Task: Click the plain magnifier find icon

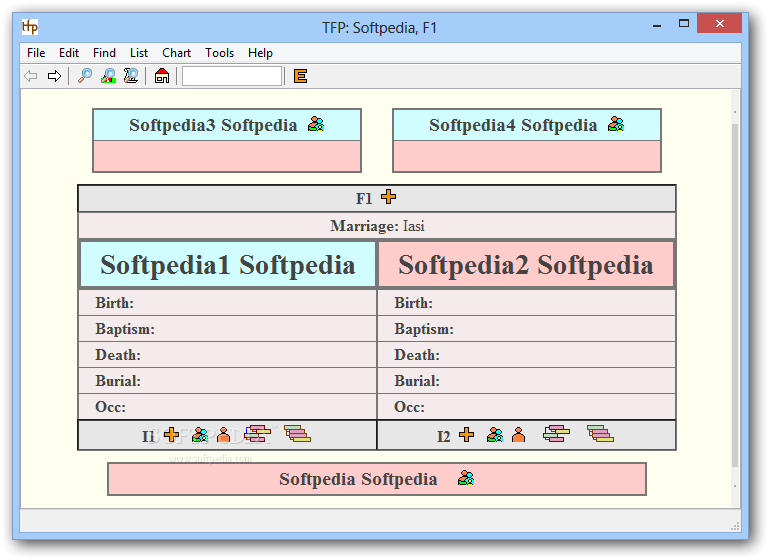Action: click(x=85, y=76)
